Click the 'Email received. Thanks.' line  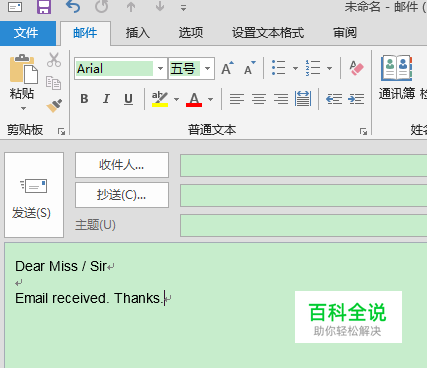click(88, 298)
